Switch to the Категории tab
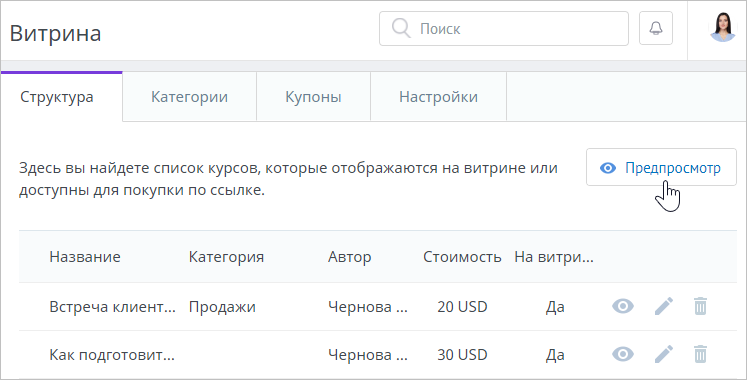The height and width of the screenshot is (380, 747). tap(189, 97)
